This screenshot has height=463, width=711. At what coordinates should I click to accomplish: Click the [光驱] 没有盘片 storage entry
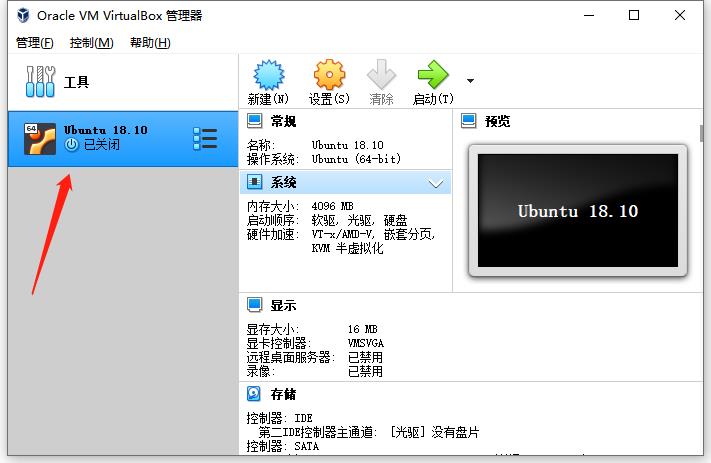pyautogui.click(x=434, y=432)
